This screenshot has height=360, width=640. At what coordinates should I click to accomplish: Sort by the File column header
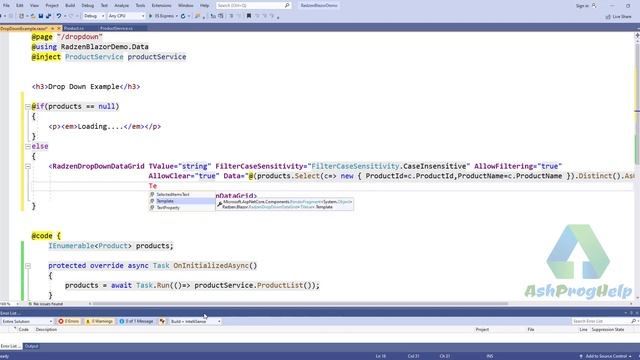coord(531,329)
